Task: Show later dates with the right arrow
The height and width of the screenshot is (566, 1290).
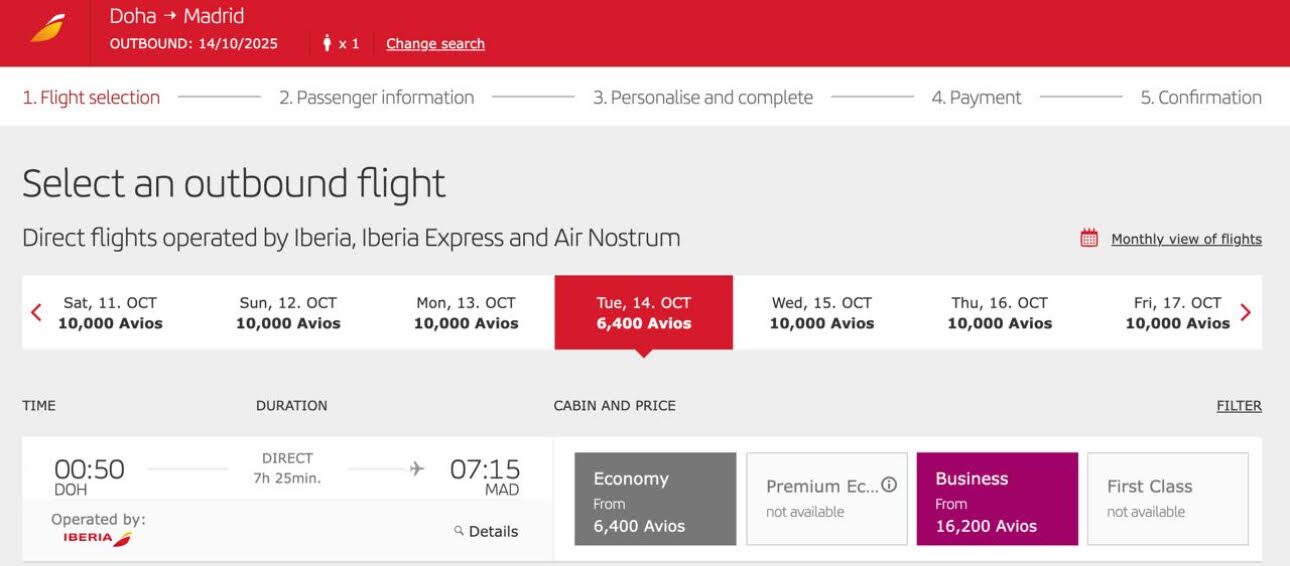Action: [1245, 312]
